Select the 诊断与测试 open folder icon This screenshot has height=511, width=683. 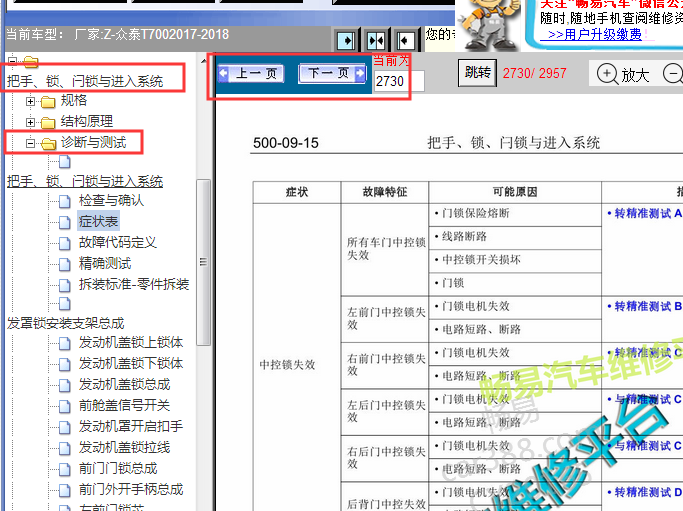point(48,143)
